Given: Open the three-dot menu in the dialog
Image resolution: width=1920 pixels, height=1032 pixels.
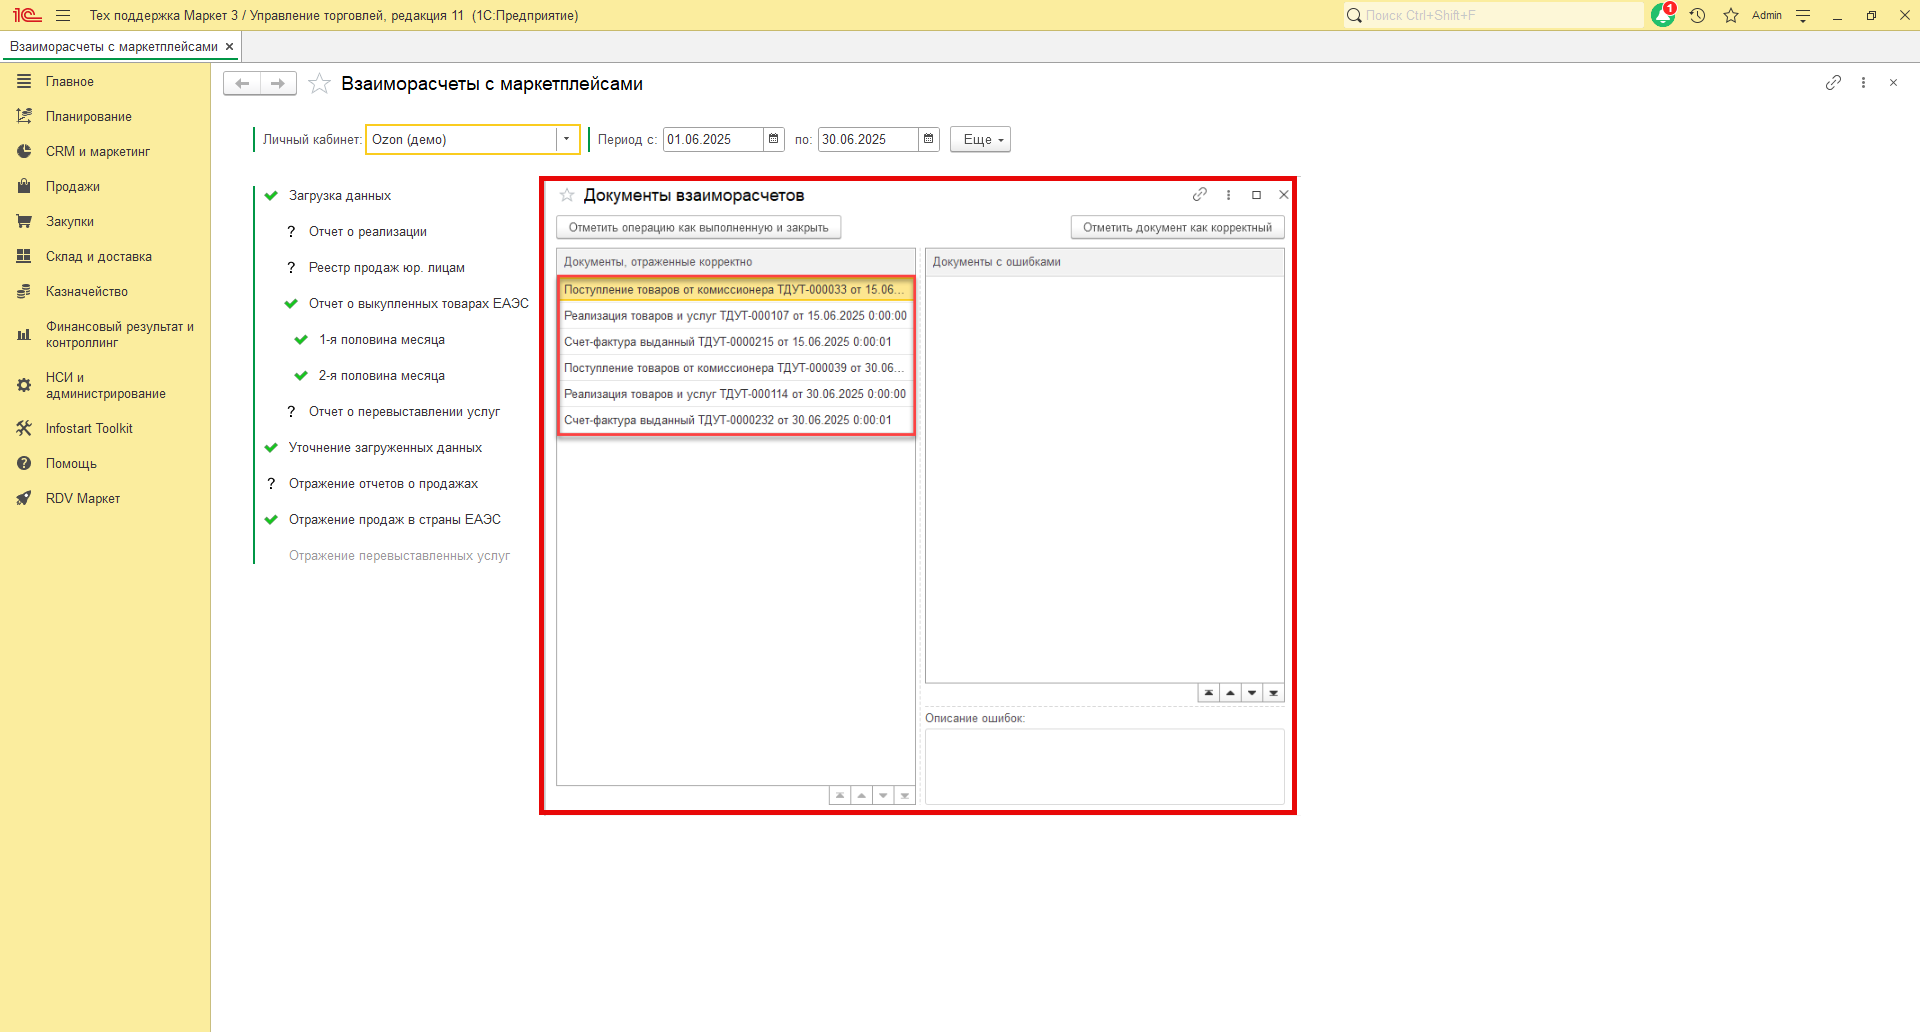Looking at the screenshot, I should [1228, 195].
